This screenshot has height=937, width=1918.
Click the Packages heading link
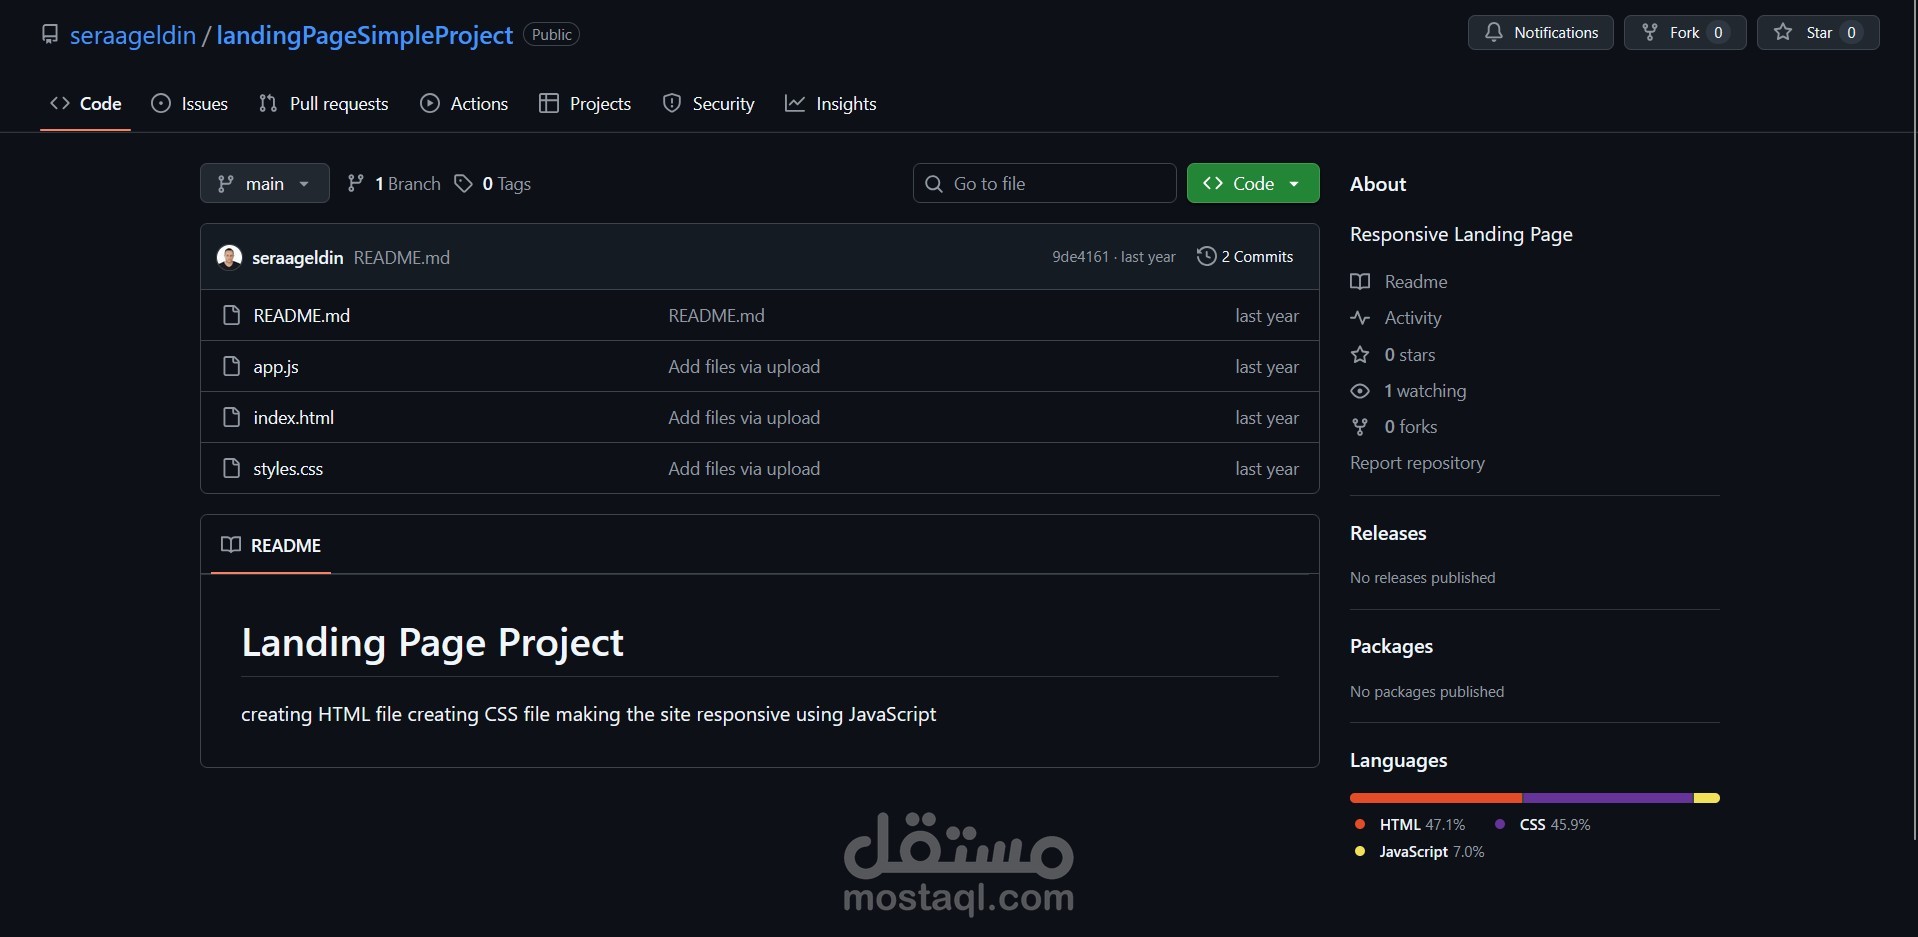click(1391, 646)
